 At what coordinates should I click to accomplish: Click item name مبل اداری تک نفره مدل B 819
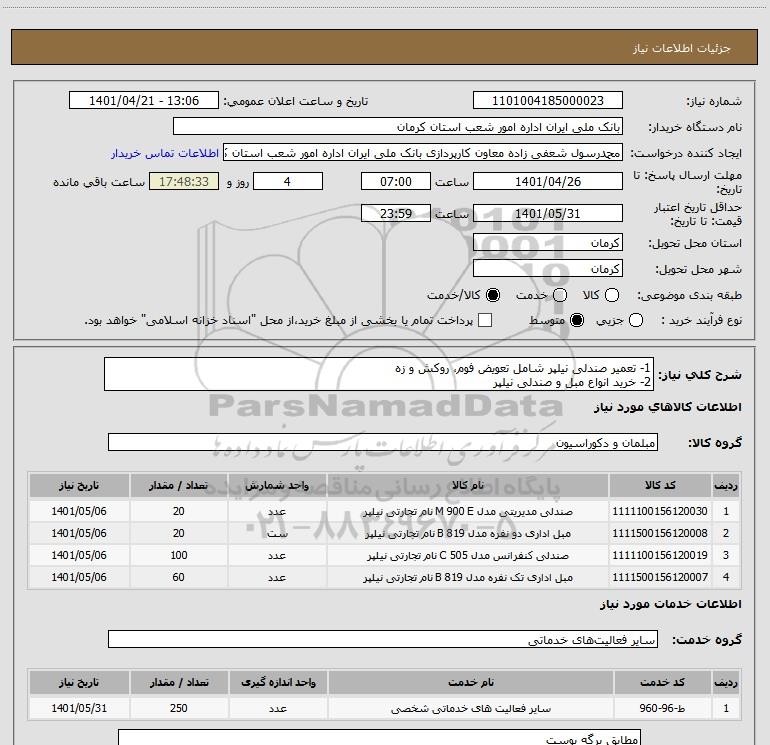point(468,578)
